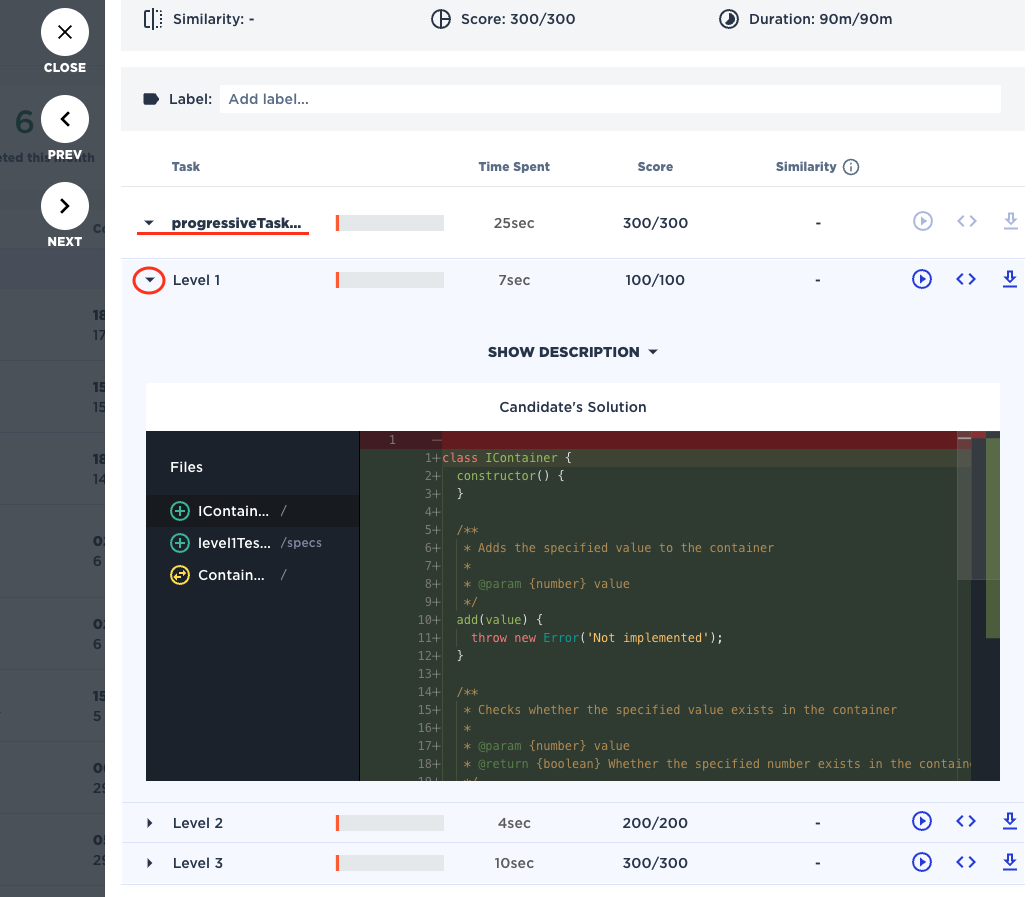Viewport: 1036px width, 897px height.
Task: Play back the progressiveTask session
Action: coord(922,221)
